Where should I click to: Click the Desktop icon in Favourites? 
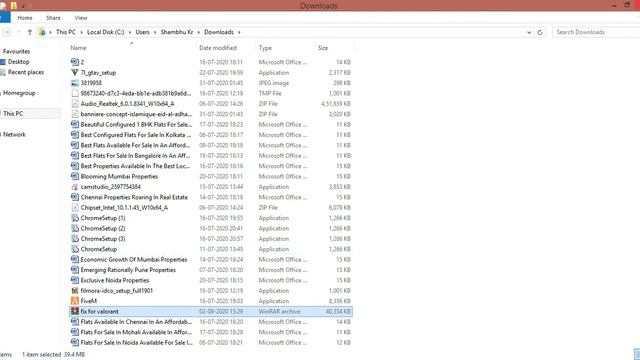click(x=3, y=62)
